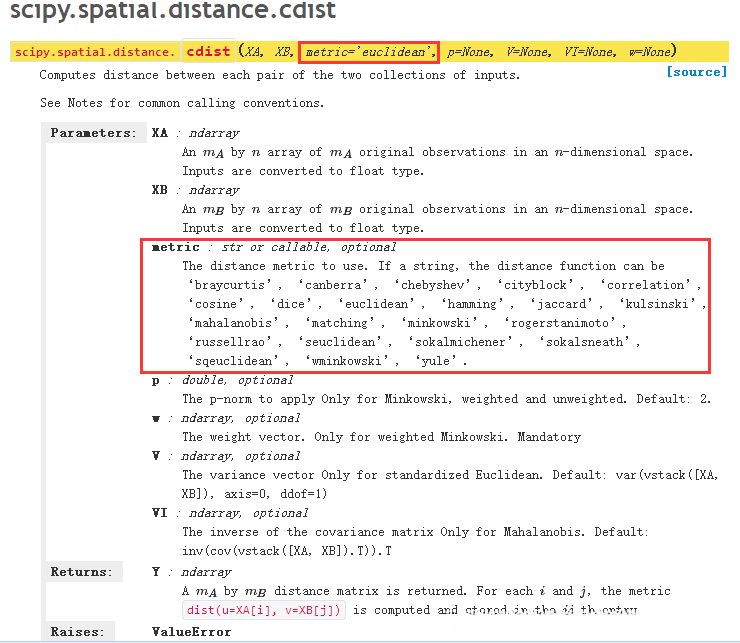This screenshot has width=740, height=643.
Task: Click the 'rogerstanimoto' metric option
Action: (x=560, y=323)
